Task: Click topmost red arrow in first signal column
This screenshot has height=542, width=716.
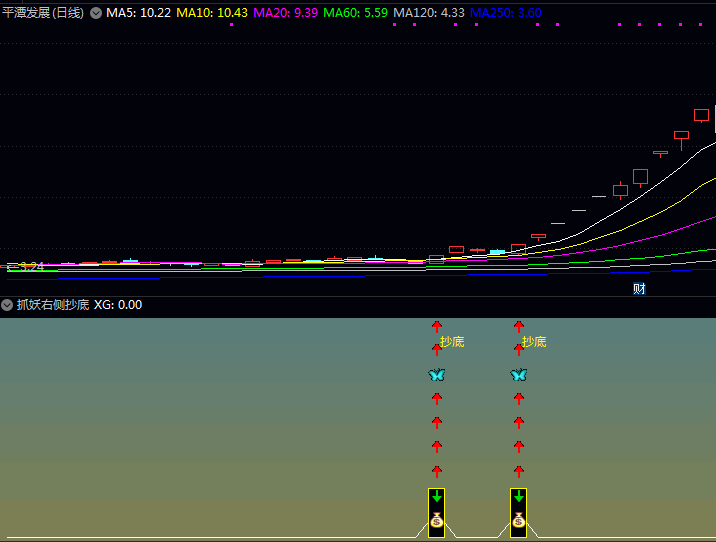Action: (436, 326)
